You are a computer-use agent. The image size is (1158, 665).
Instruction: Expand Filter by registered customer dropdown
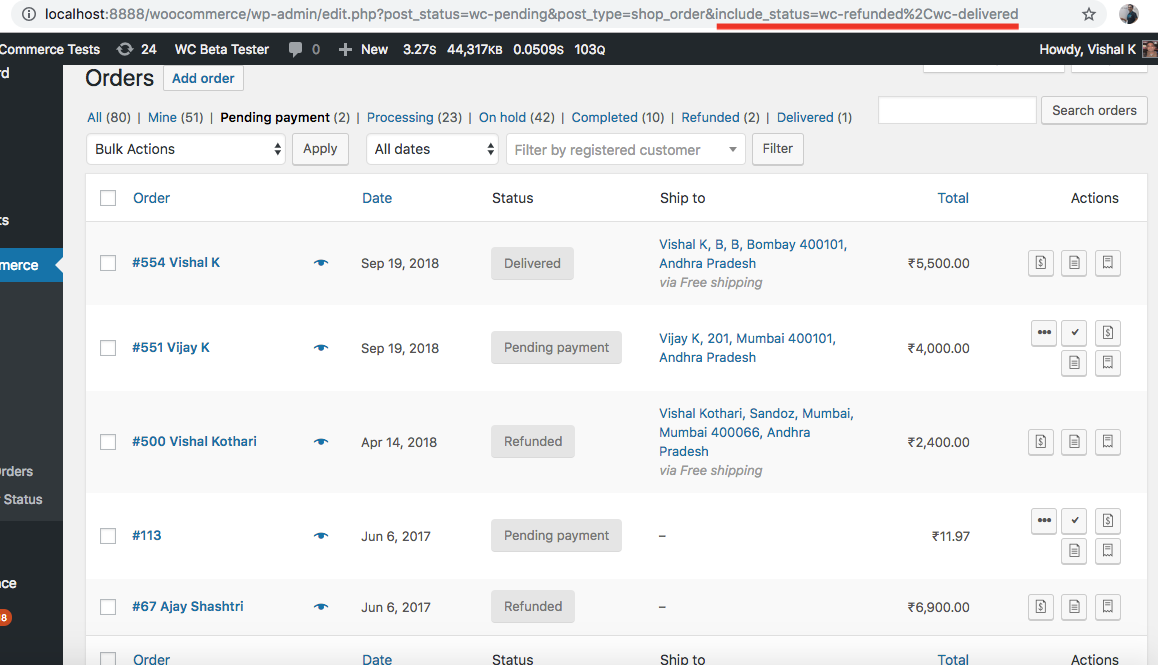(626, 149)
